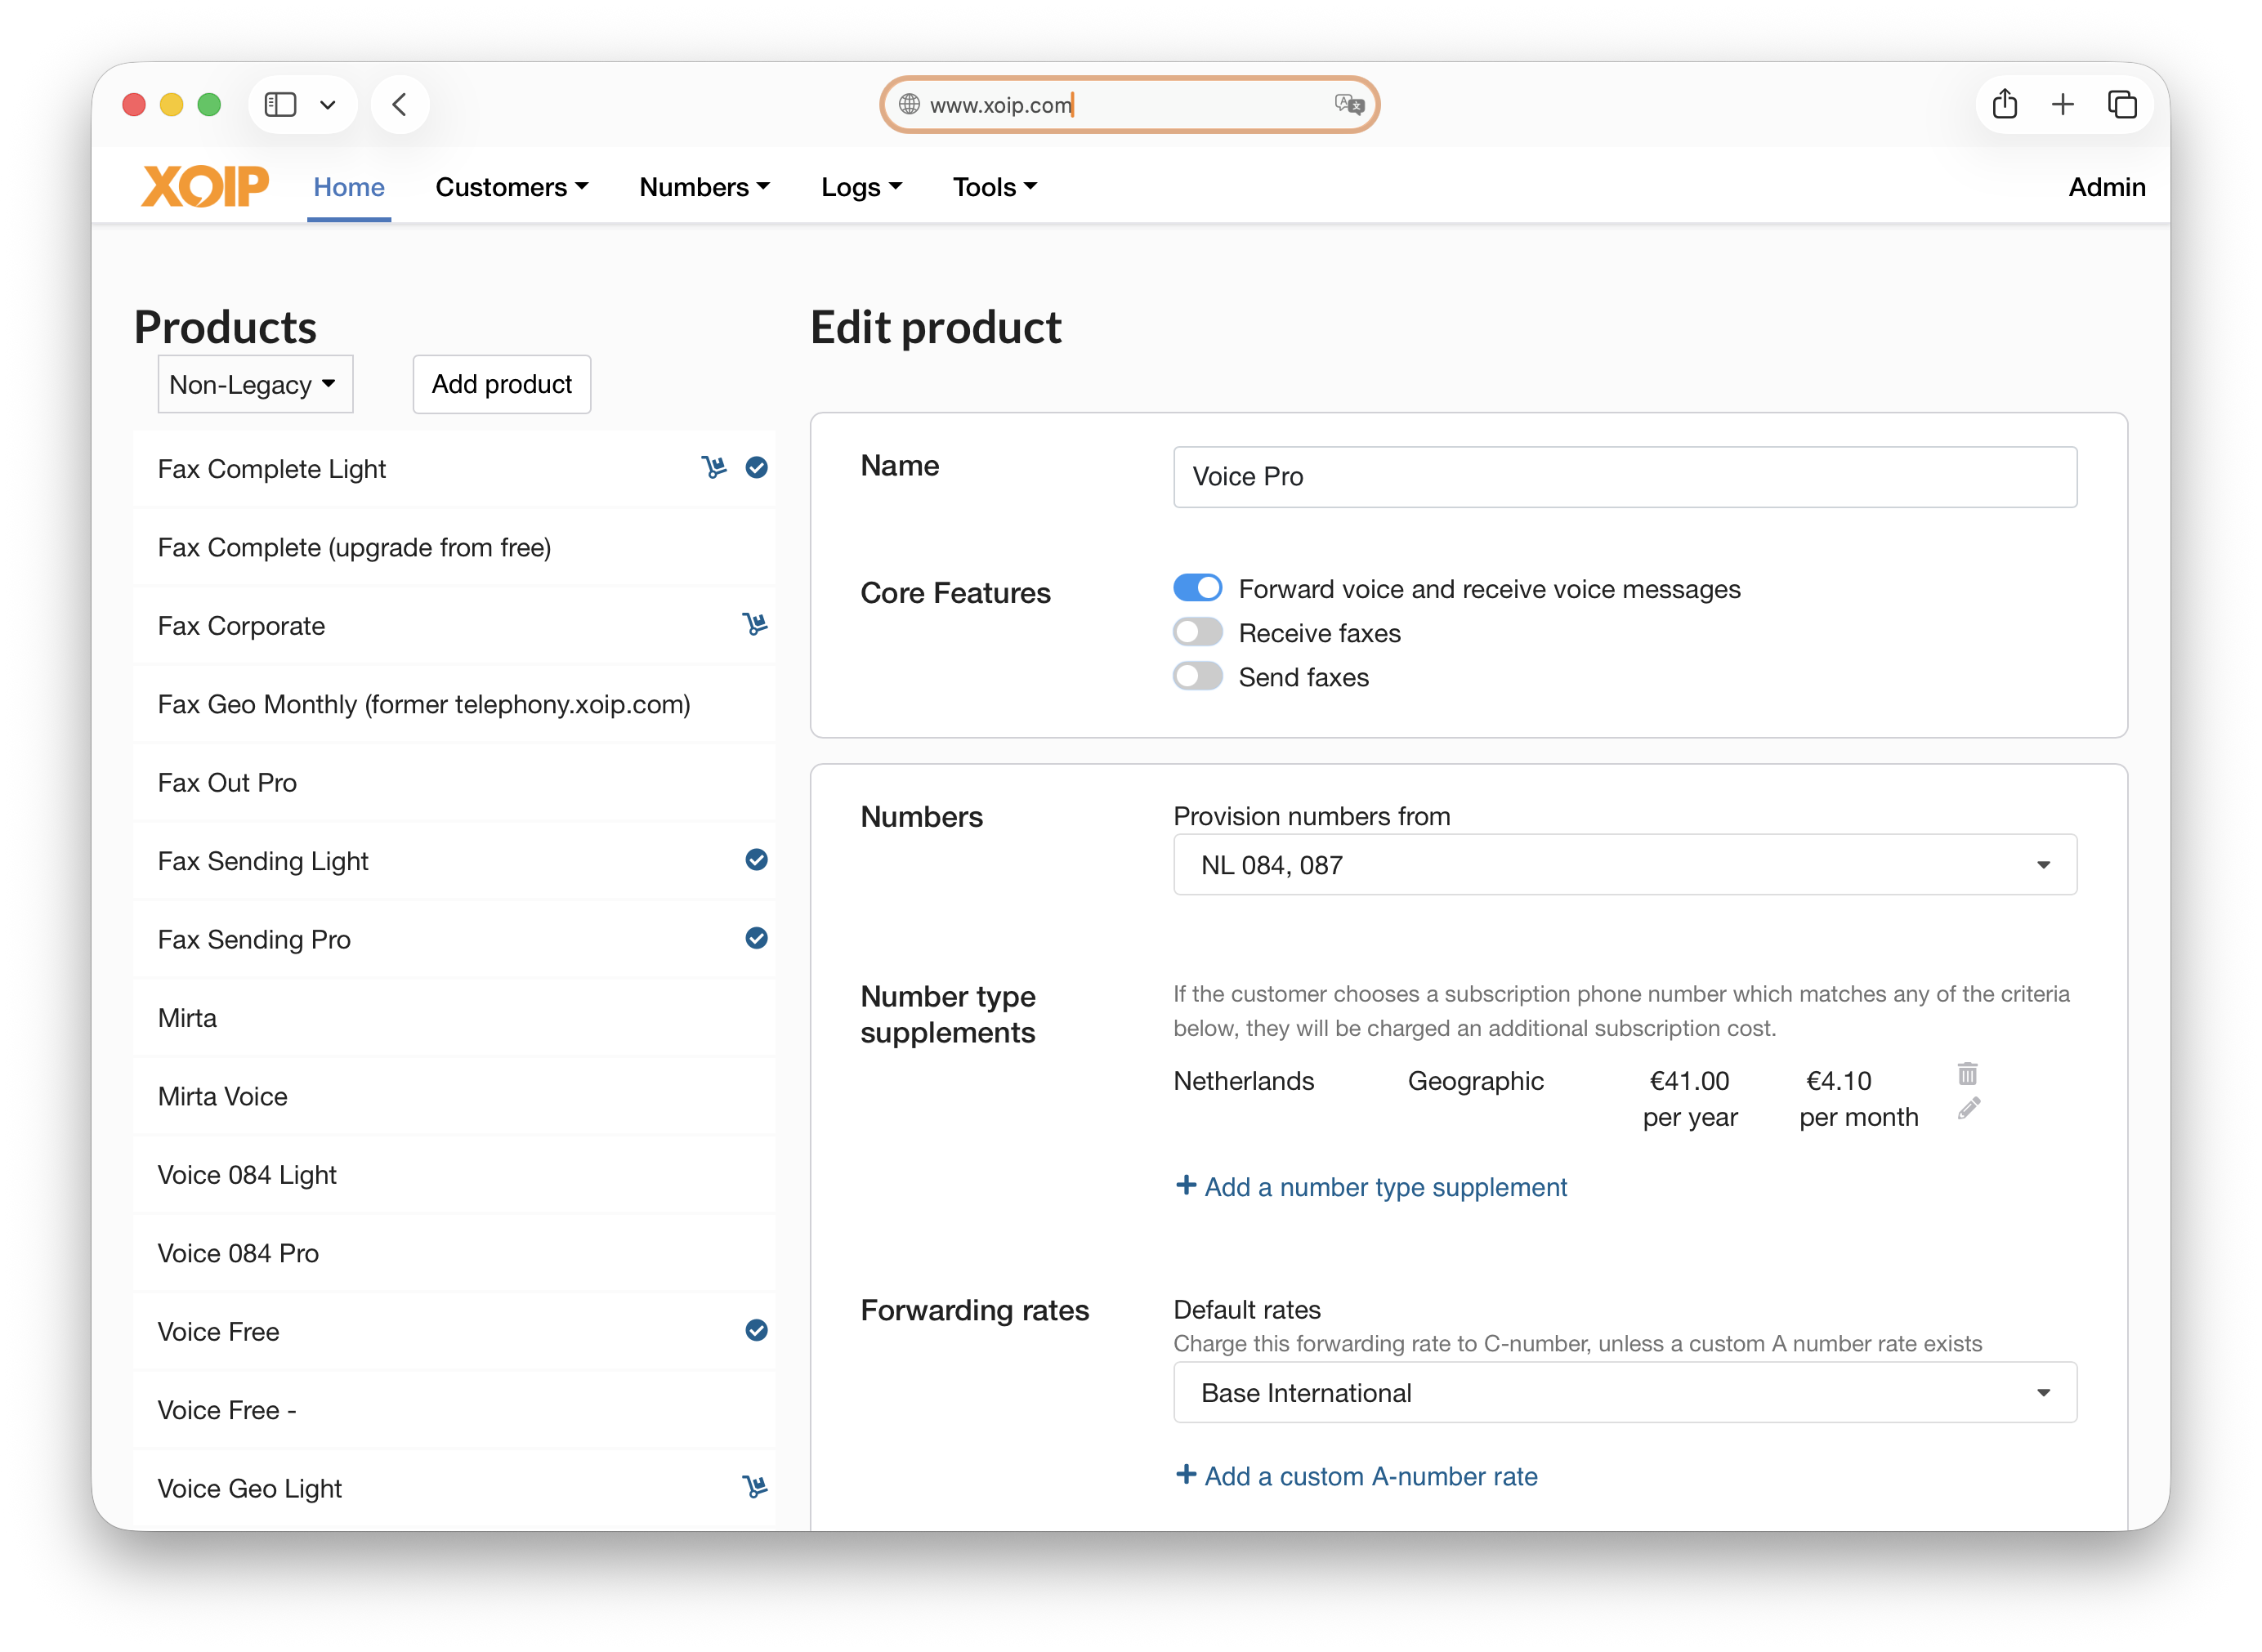Select the Fax Geo Monthly product
The image size is (2262, 1652).
pos(454,704)
